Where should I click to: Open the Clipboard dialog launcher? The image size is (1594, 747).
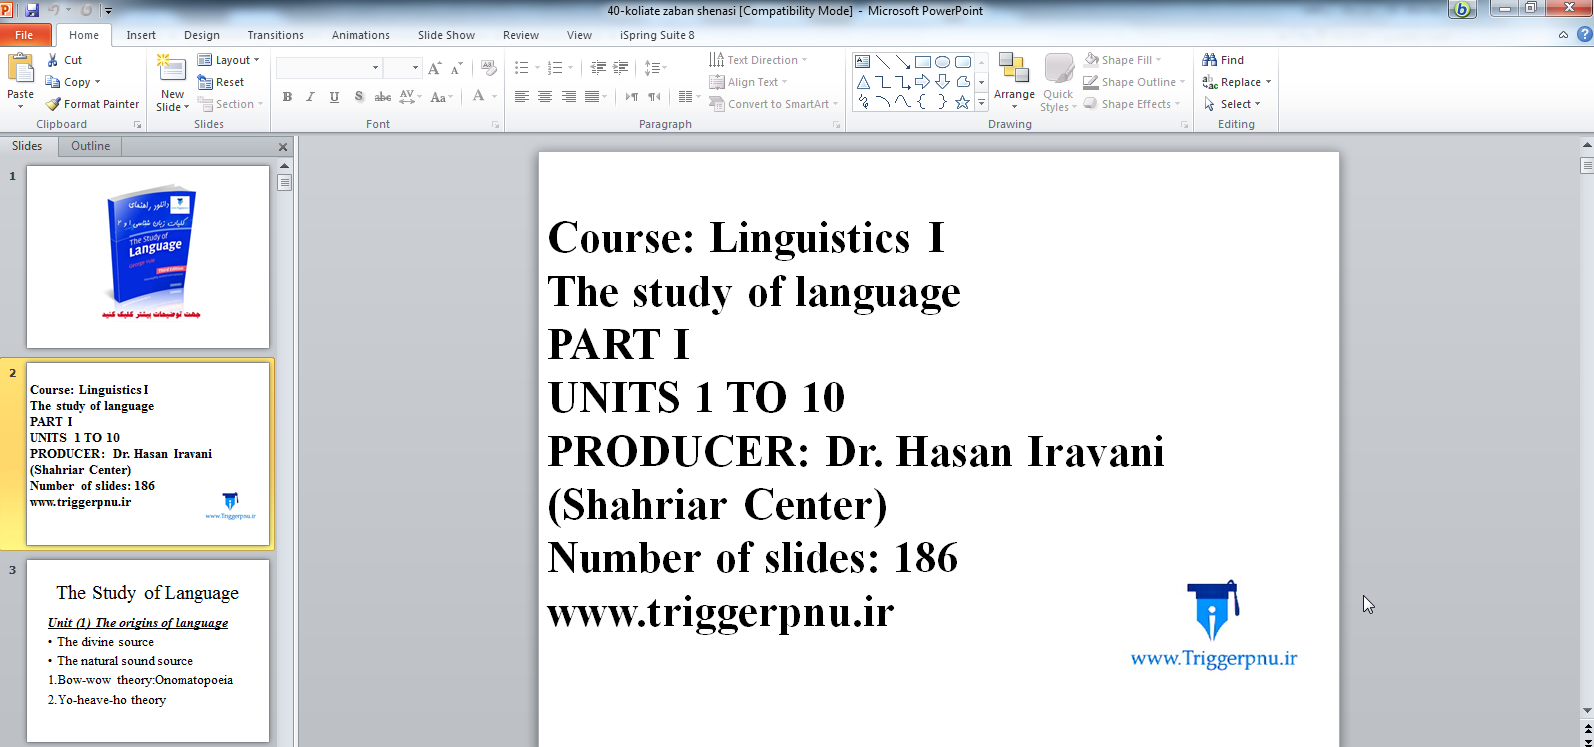point(137,125)
